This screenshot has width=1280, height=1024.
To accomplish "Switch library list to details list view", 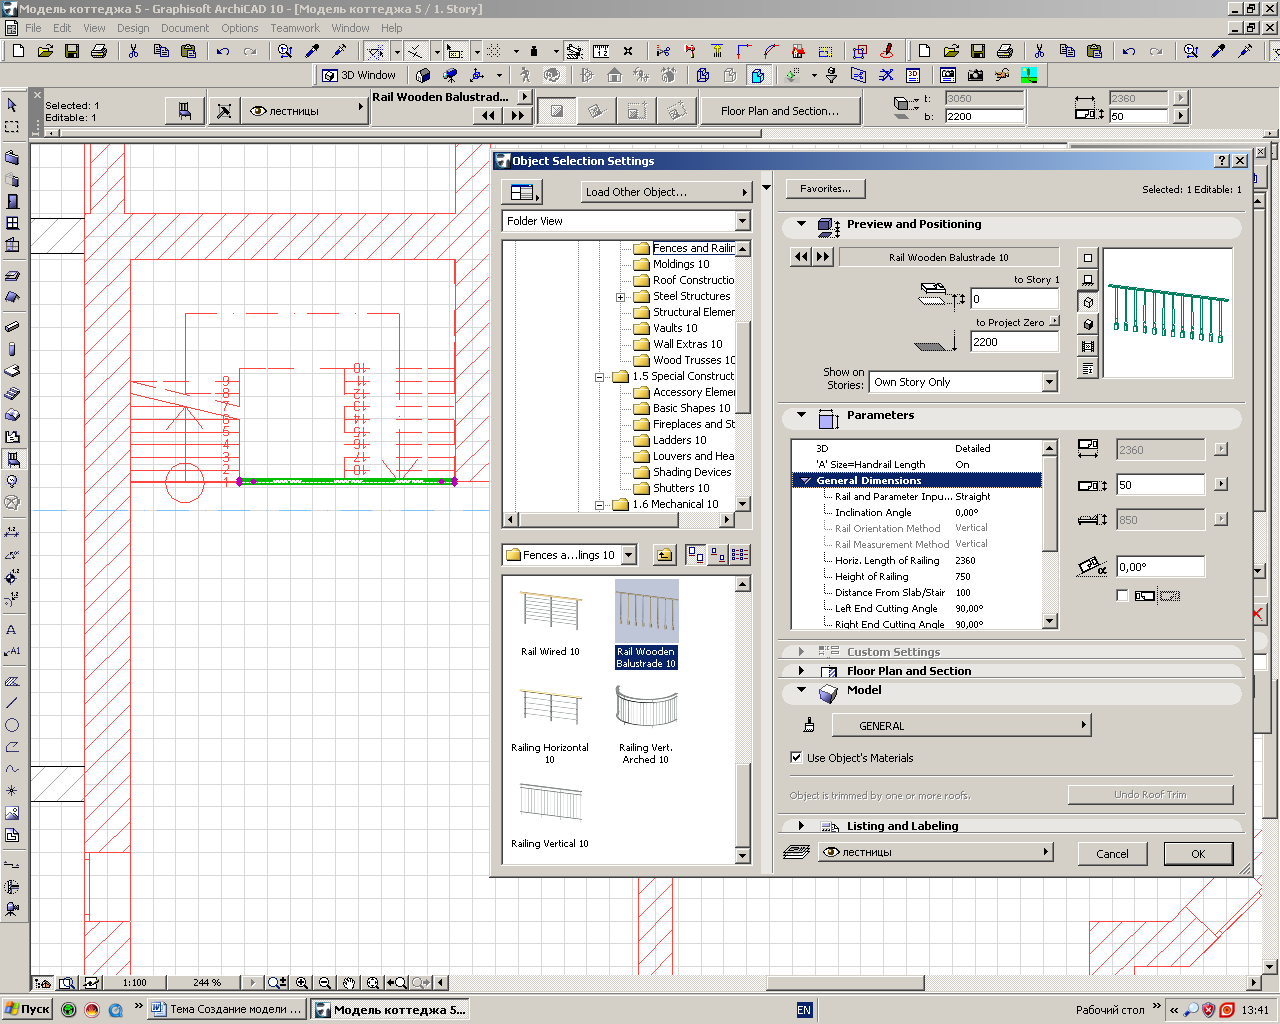I will click(x=740, y=555).
